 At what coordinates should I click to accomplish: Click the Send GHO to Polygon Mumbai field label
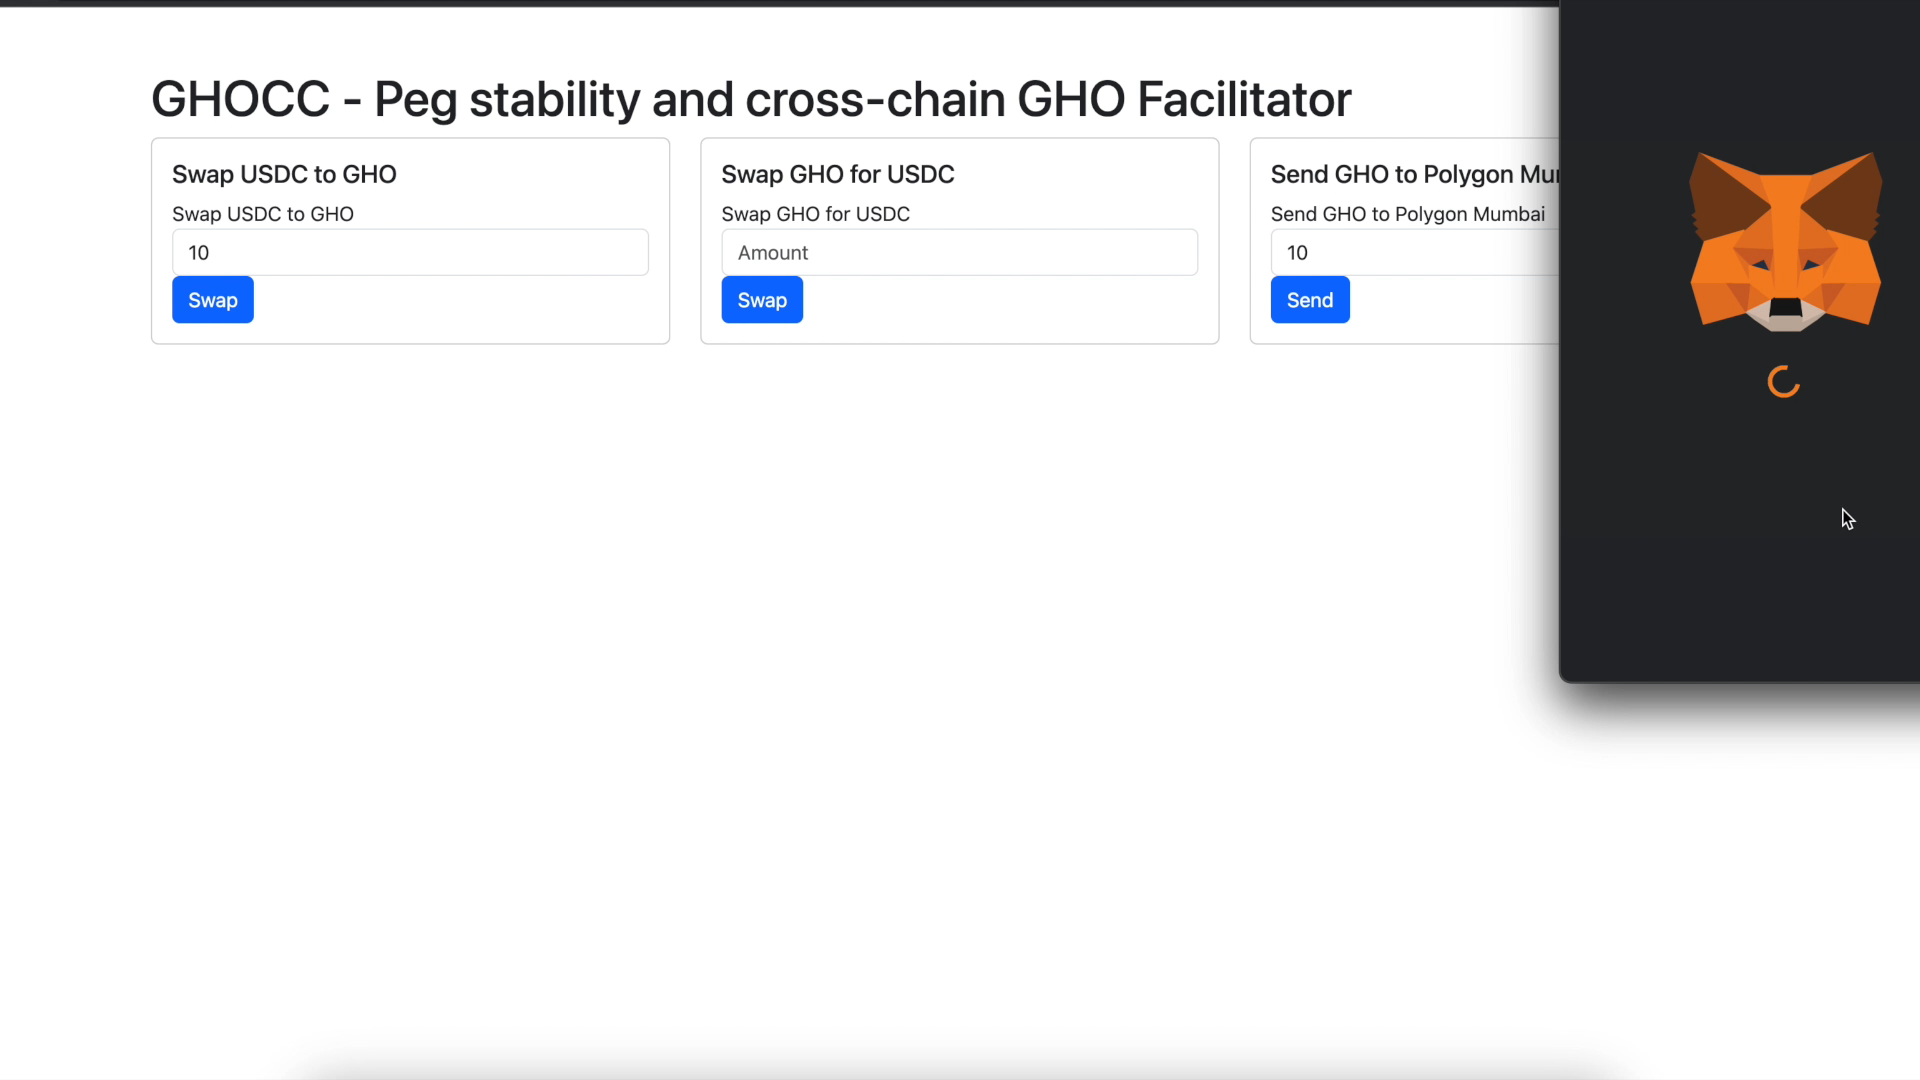tap(1408, 214)
